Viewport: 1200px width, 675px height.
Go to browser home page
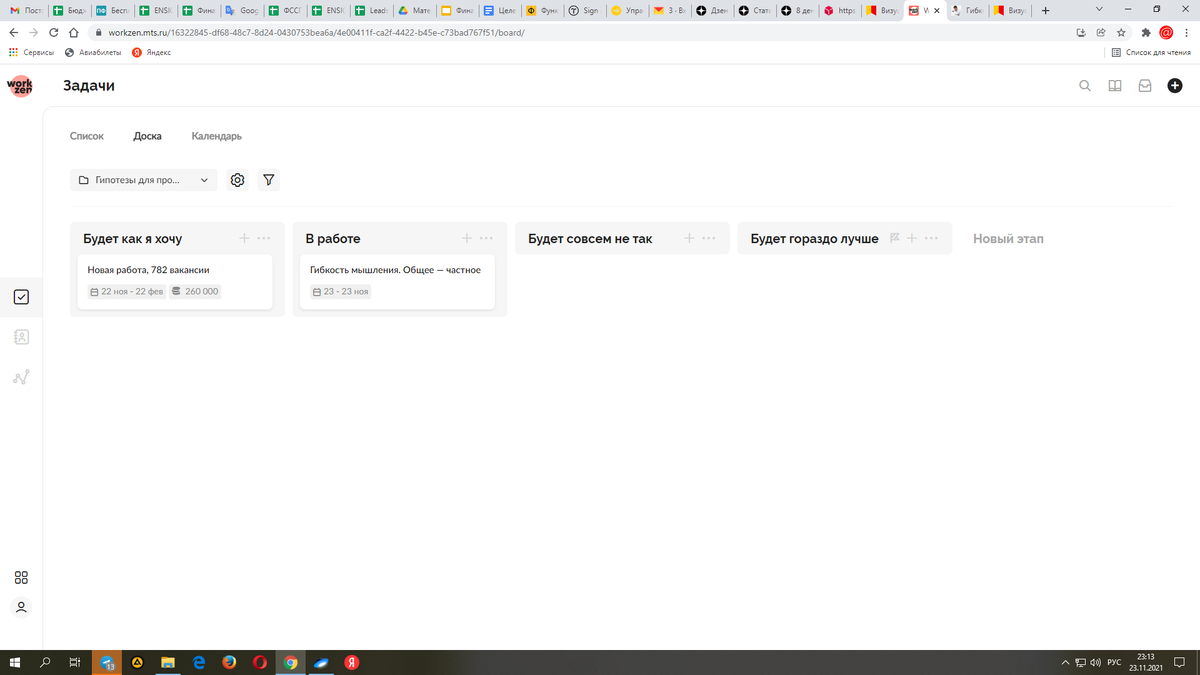(74, 32)
